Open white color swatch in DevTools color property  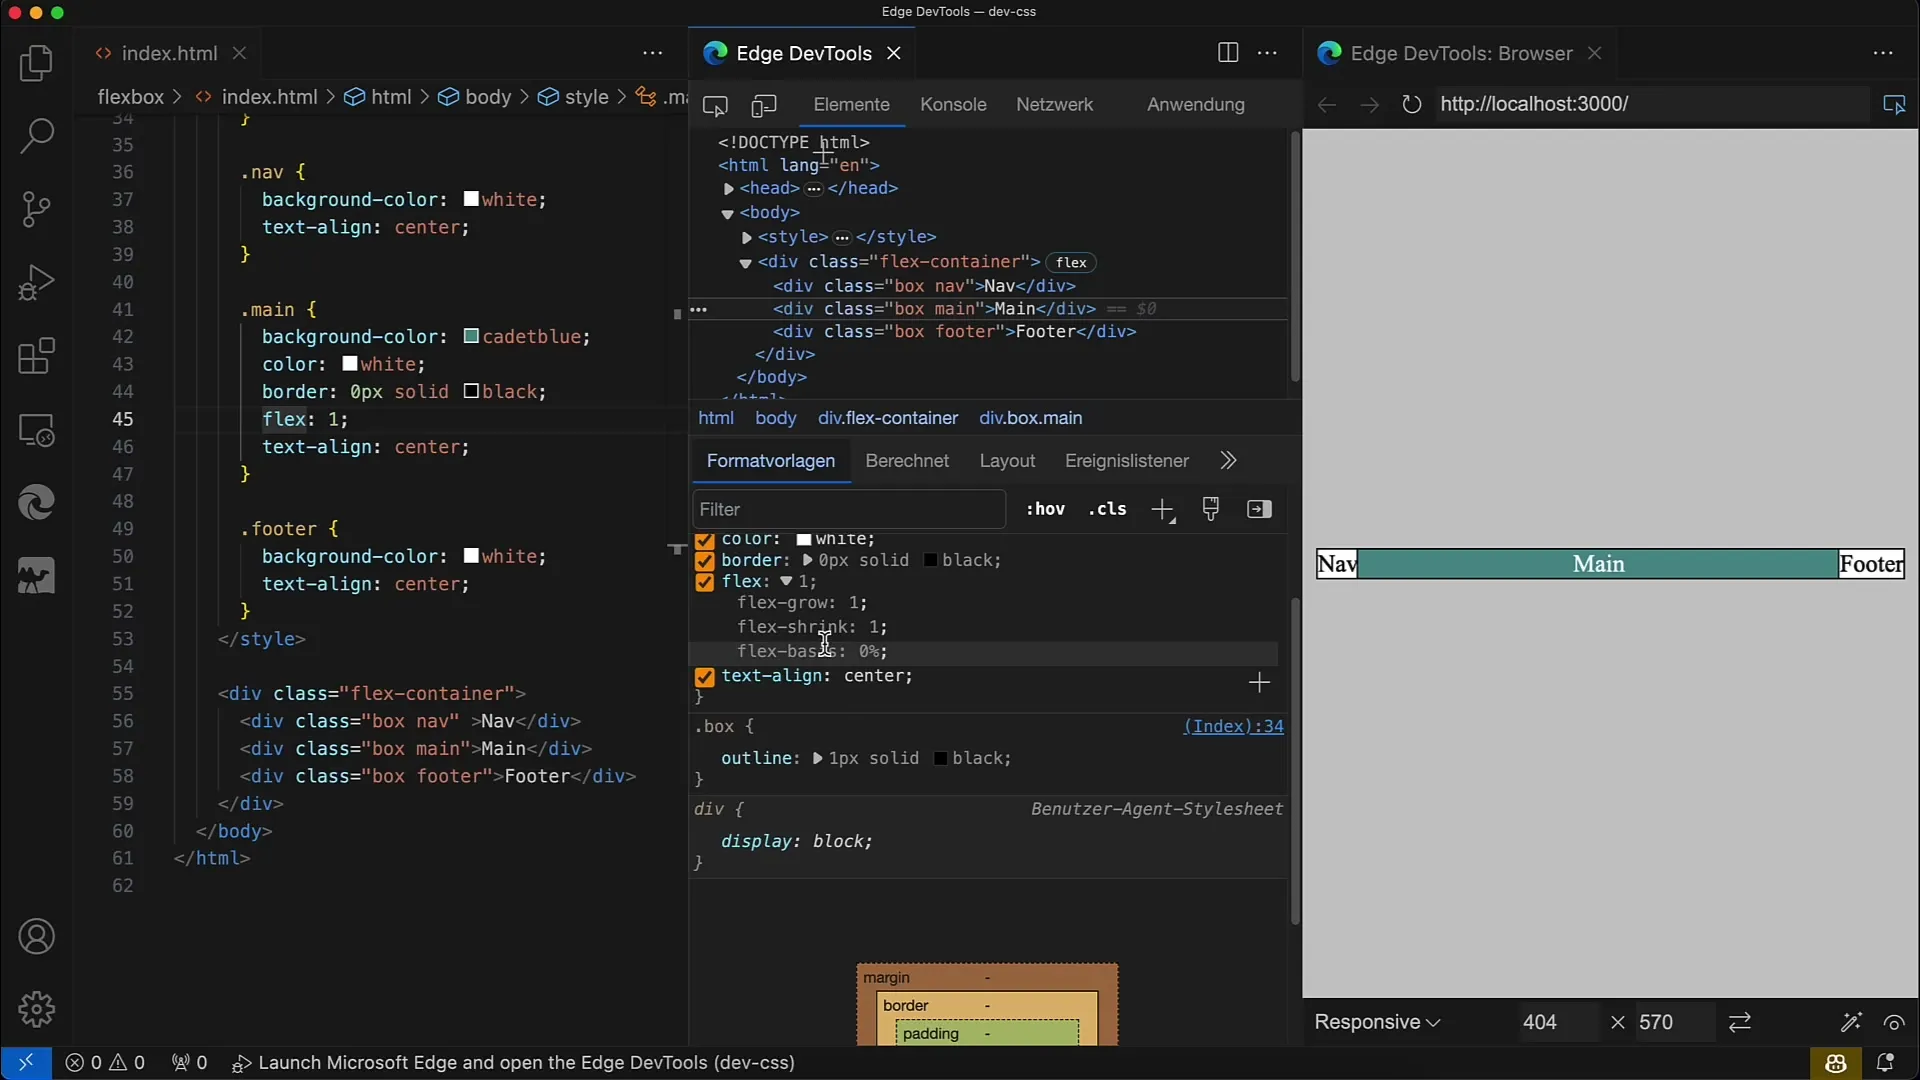tap(803, 540)
